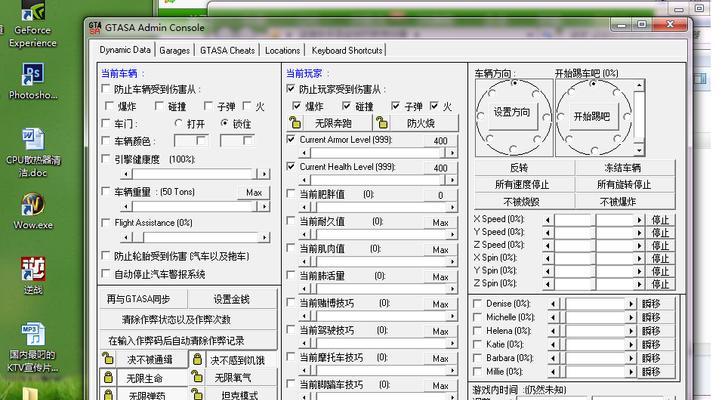Toggle the lock icon beside 无限生命

(108, 377)
